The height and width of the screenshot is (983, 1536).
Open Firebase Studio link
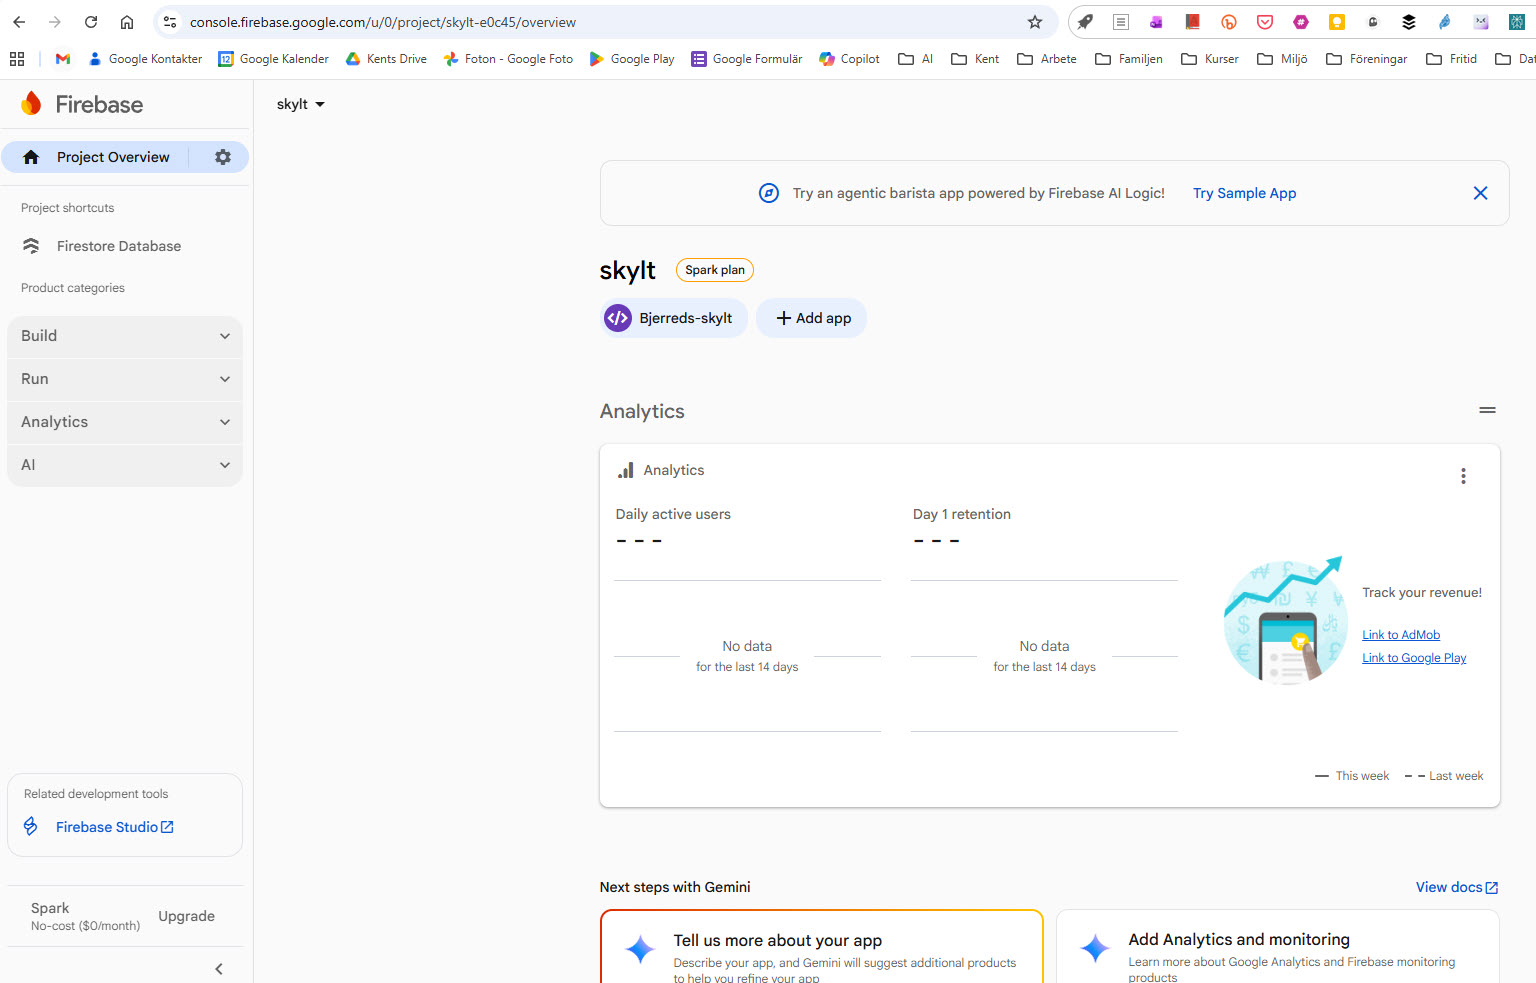coord(115,827)
